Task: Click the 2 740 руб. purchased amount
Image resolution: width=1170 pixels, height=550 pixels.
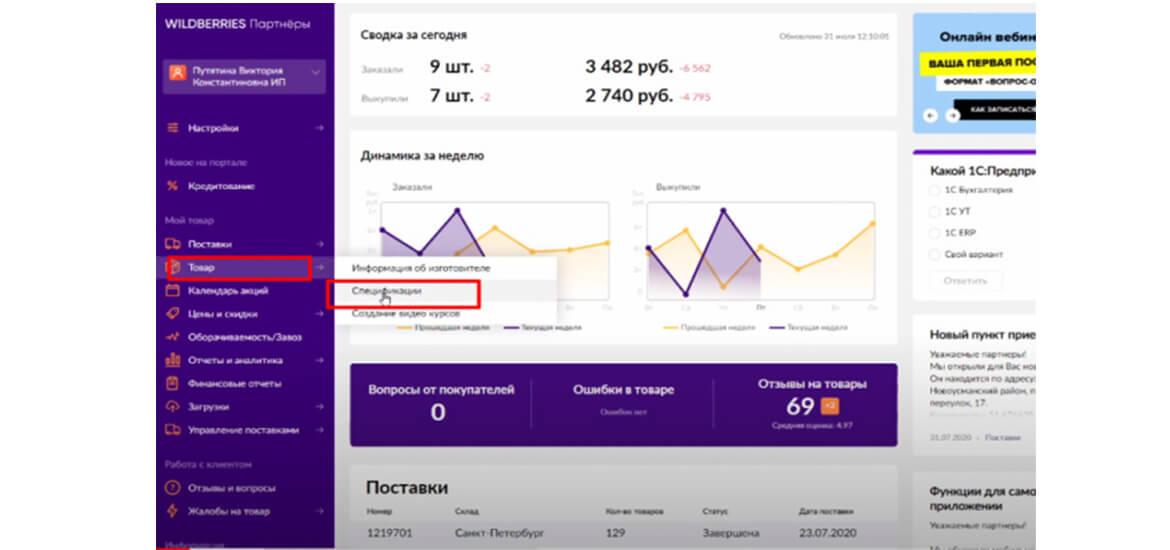Action: tap(629, 96)
